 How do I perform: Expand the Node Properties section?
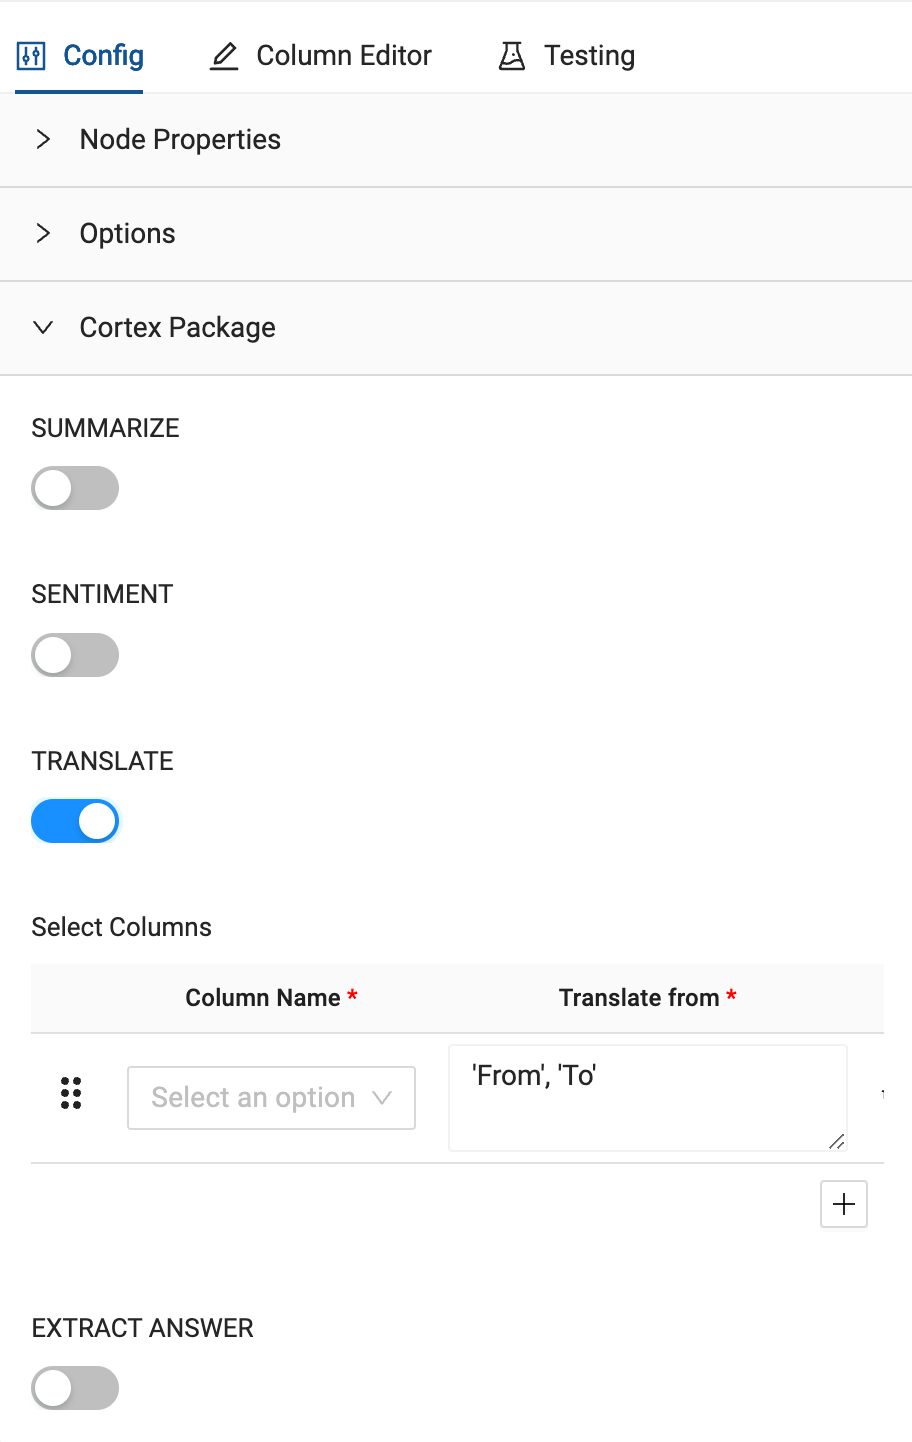tap(180, 140)
